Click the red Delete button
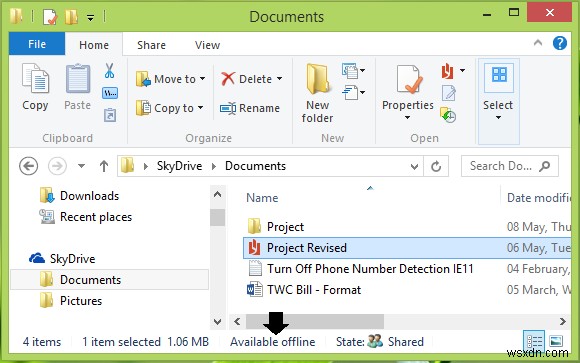 252,79
